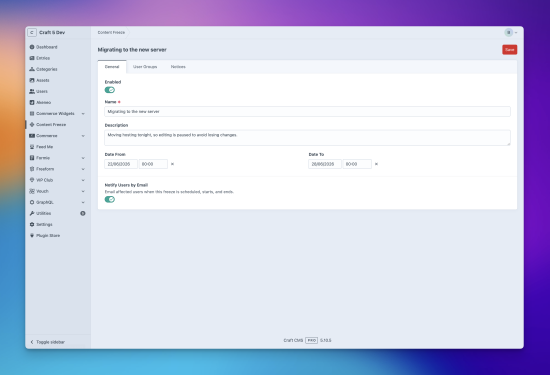Open Vouch in the sidebar
The width and height of the screenshot is (550, 375).
click(39, 191)
